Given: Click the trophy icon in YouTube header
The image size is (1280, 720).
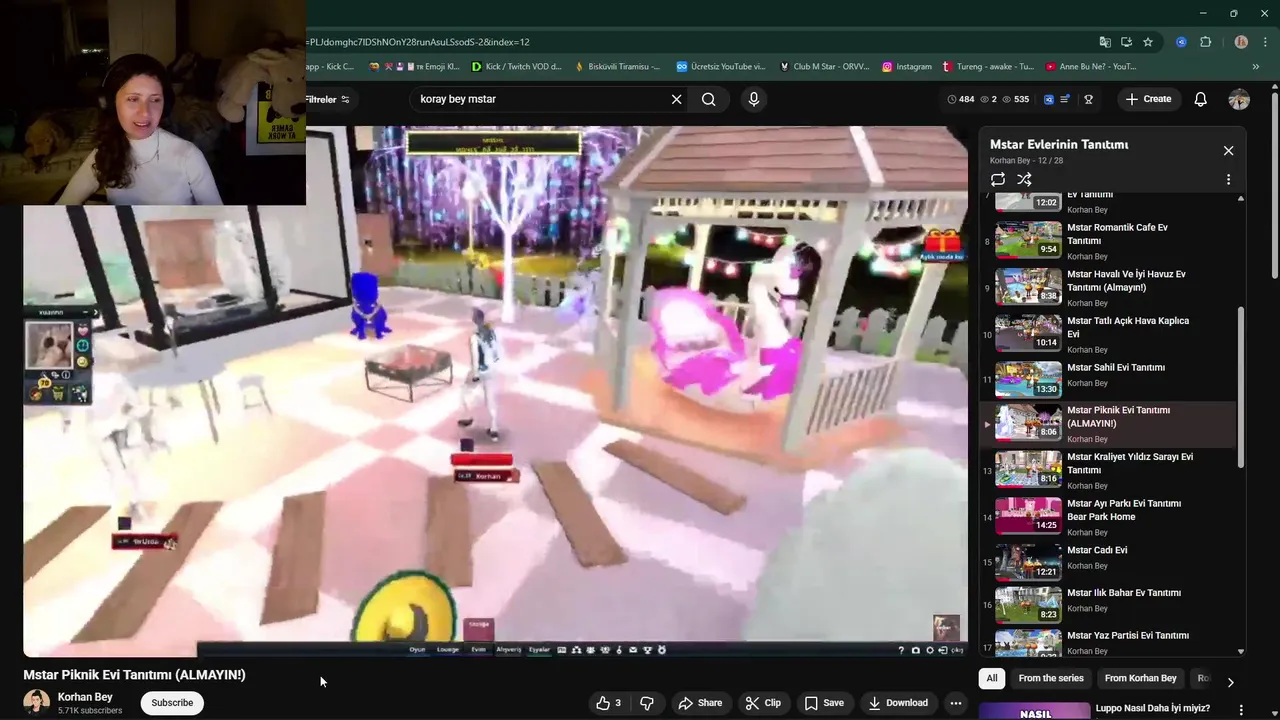Looking at the screenshot, I should pos(1088,99).
